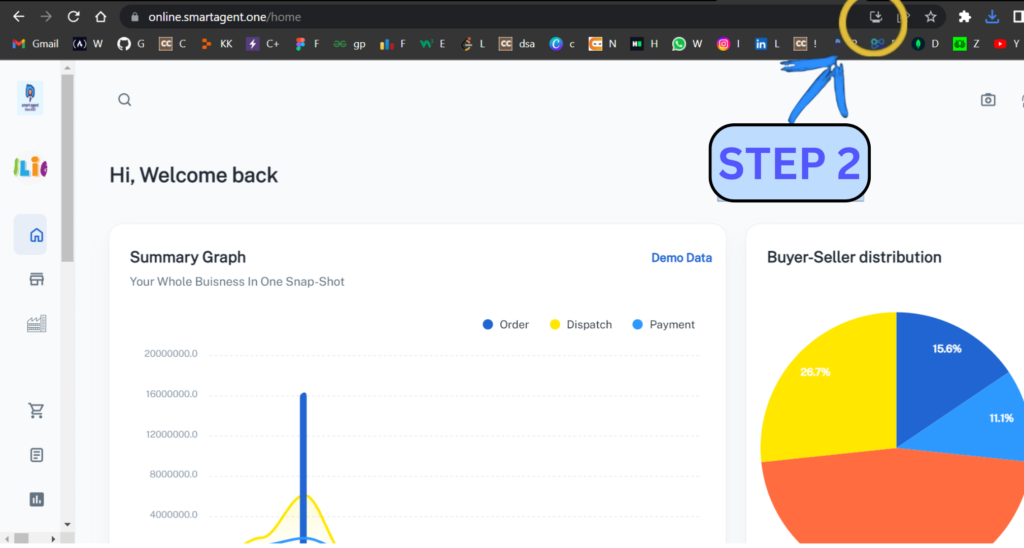Open the GeeksforGeeks gp bookmark
This screenshot has width=1024, height=548.
pyautogui.click(x=349, y=44)
